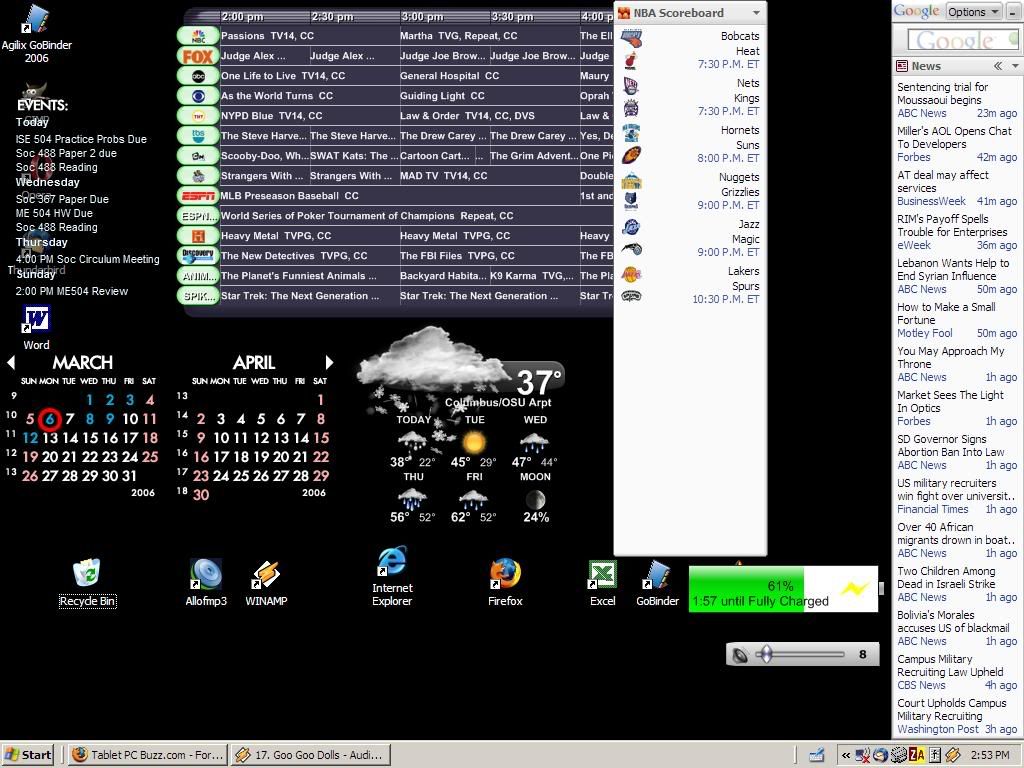The height and width of the screenshot is (768, 1024).
Task: Click the 'Columbus/OSU Arpt' weather location
Action: [x=498, y=402]
